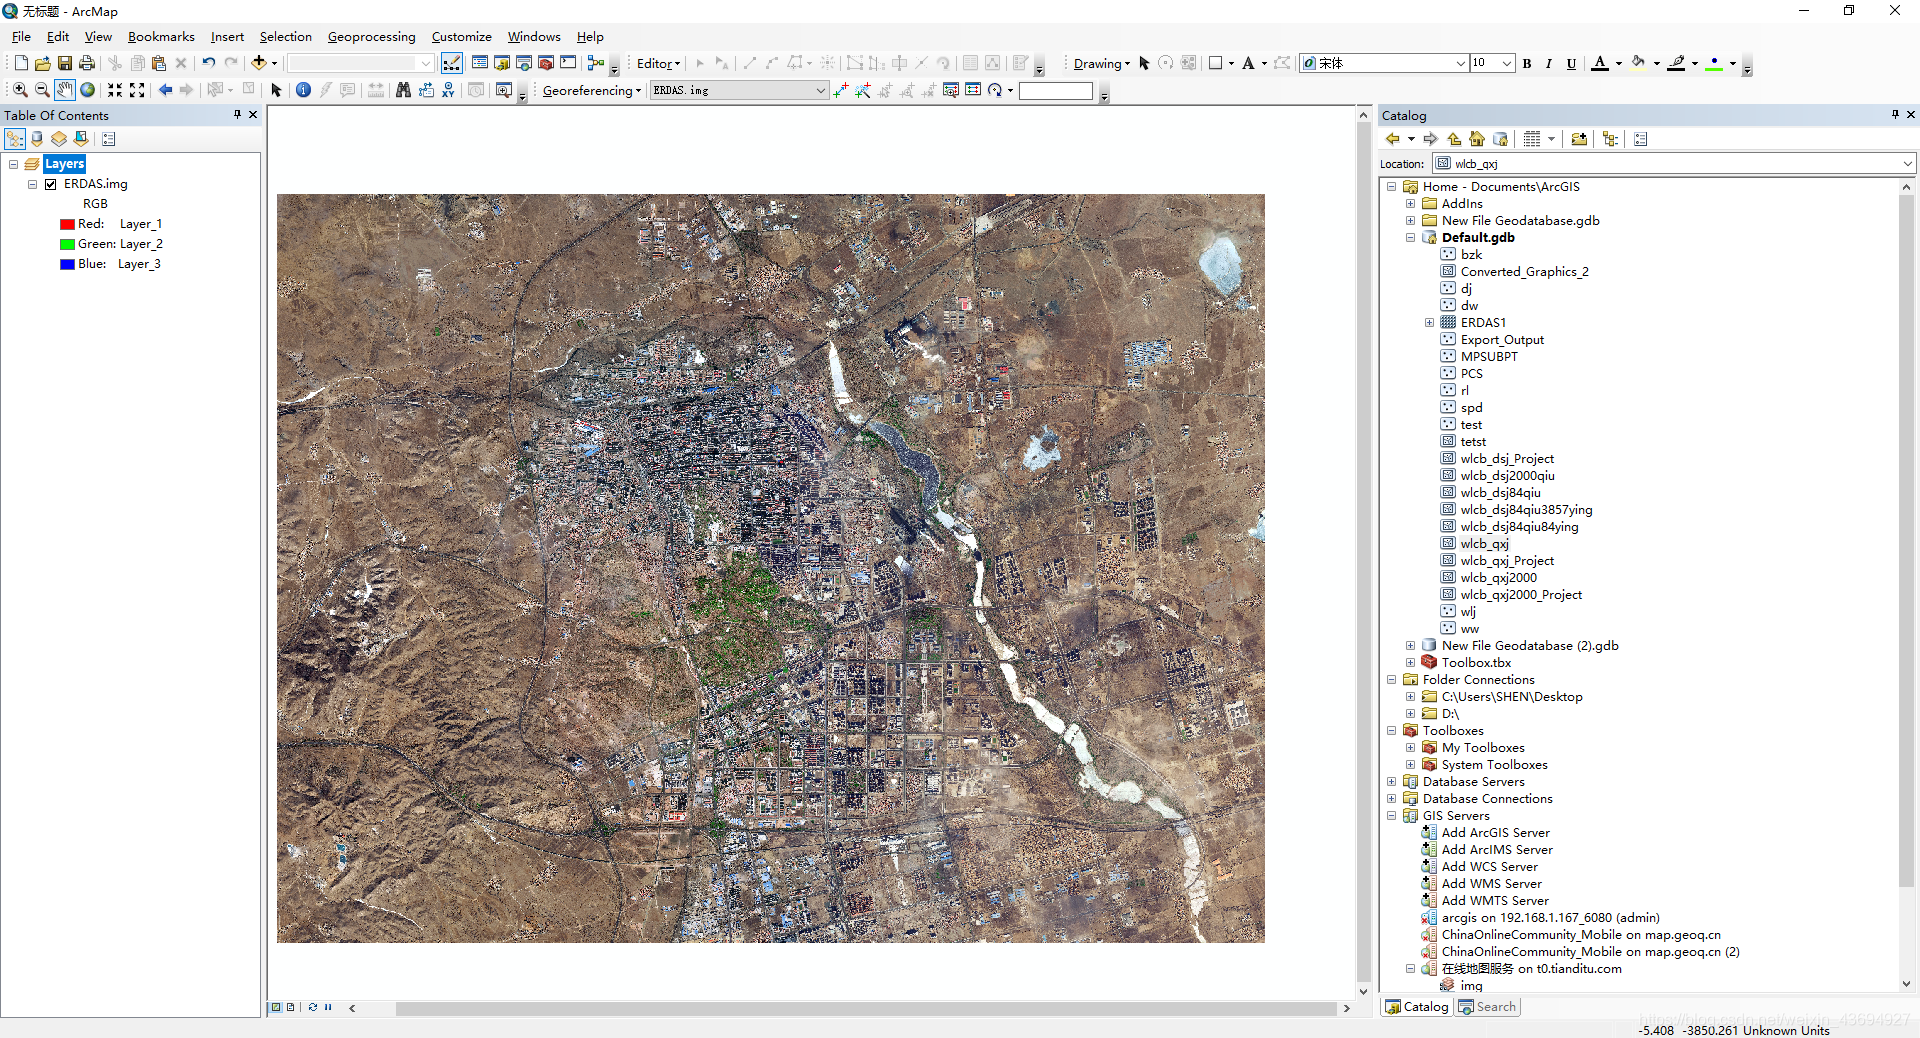Click Add WMS Server
Viewport: 1920px width, 1038px height.
1491,884
